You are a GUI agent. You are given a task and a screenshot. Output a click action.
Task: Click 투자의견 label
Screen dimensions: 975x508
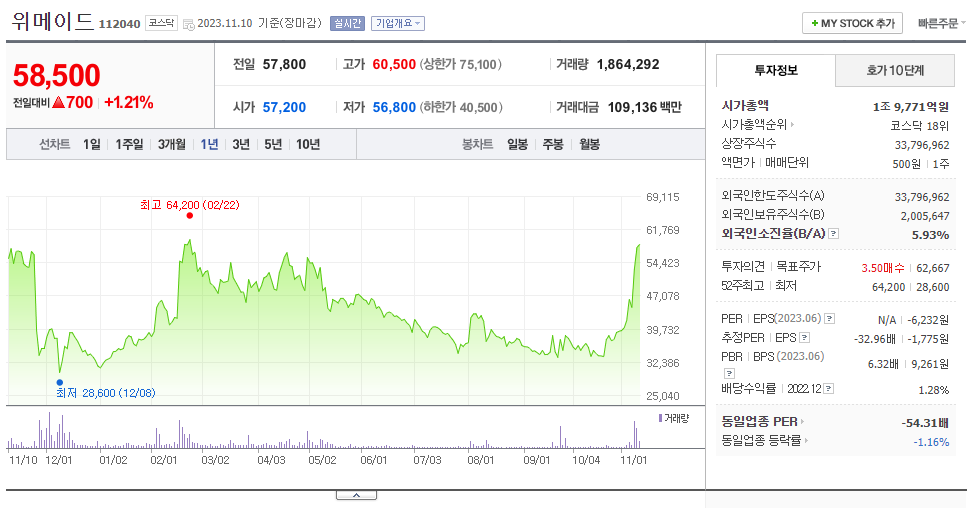(742, 267)
